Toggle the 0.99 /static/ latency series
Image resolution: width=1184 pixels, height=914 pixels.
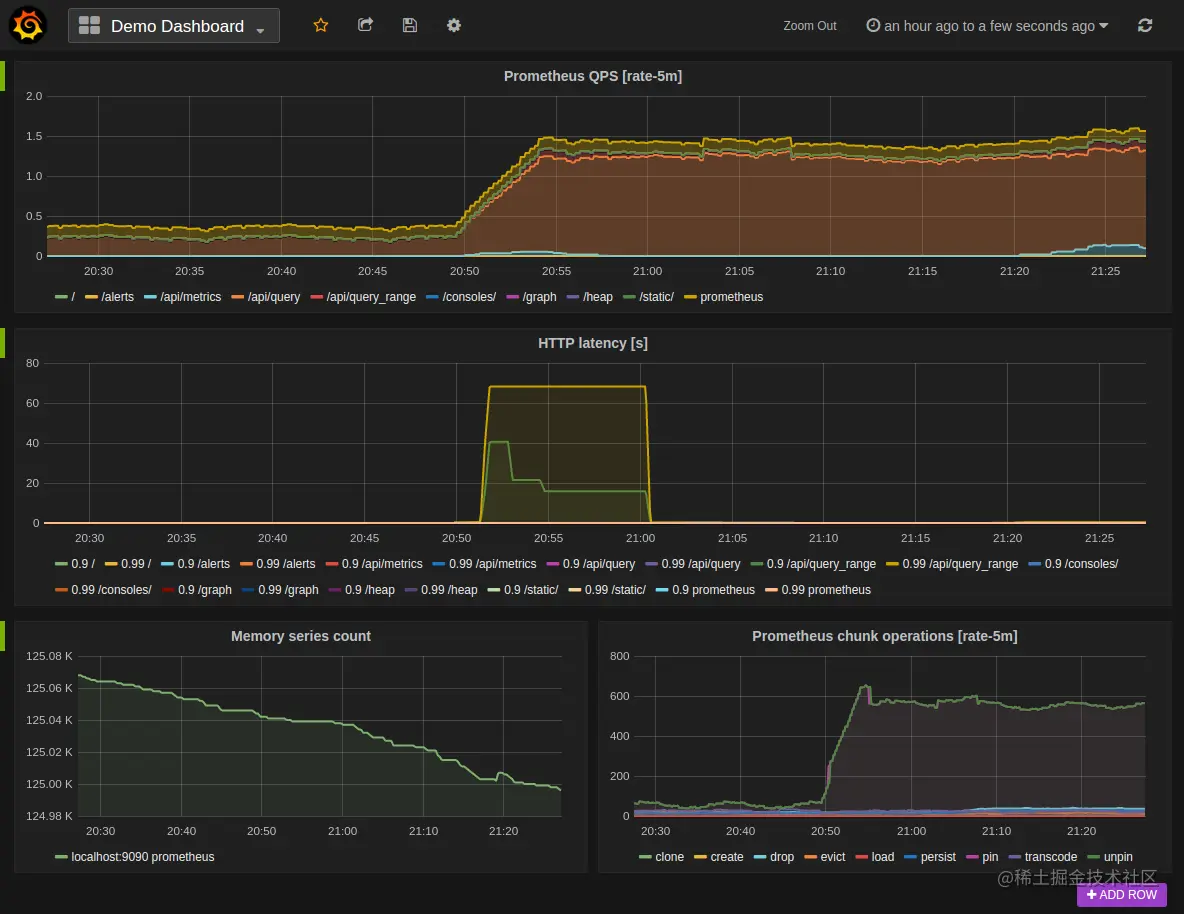pyautogui.click(x=615, y=589)
